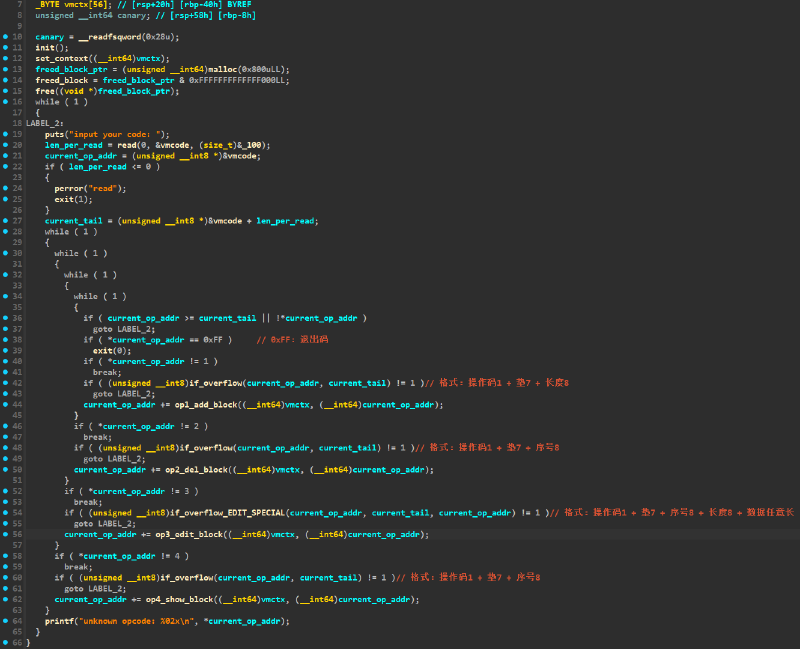The width and height of the screenshot is (800, 649).
Task: Click breakpoint dot on line 56 op3_edit_block
Action: pos(5,534)
